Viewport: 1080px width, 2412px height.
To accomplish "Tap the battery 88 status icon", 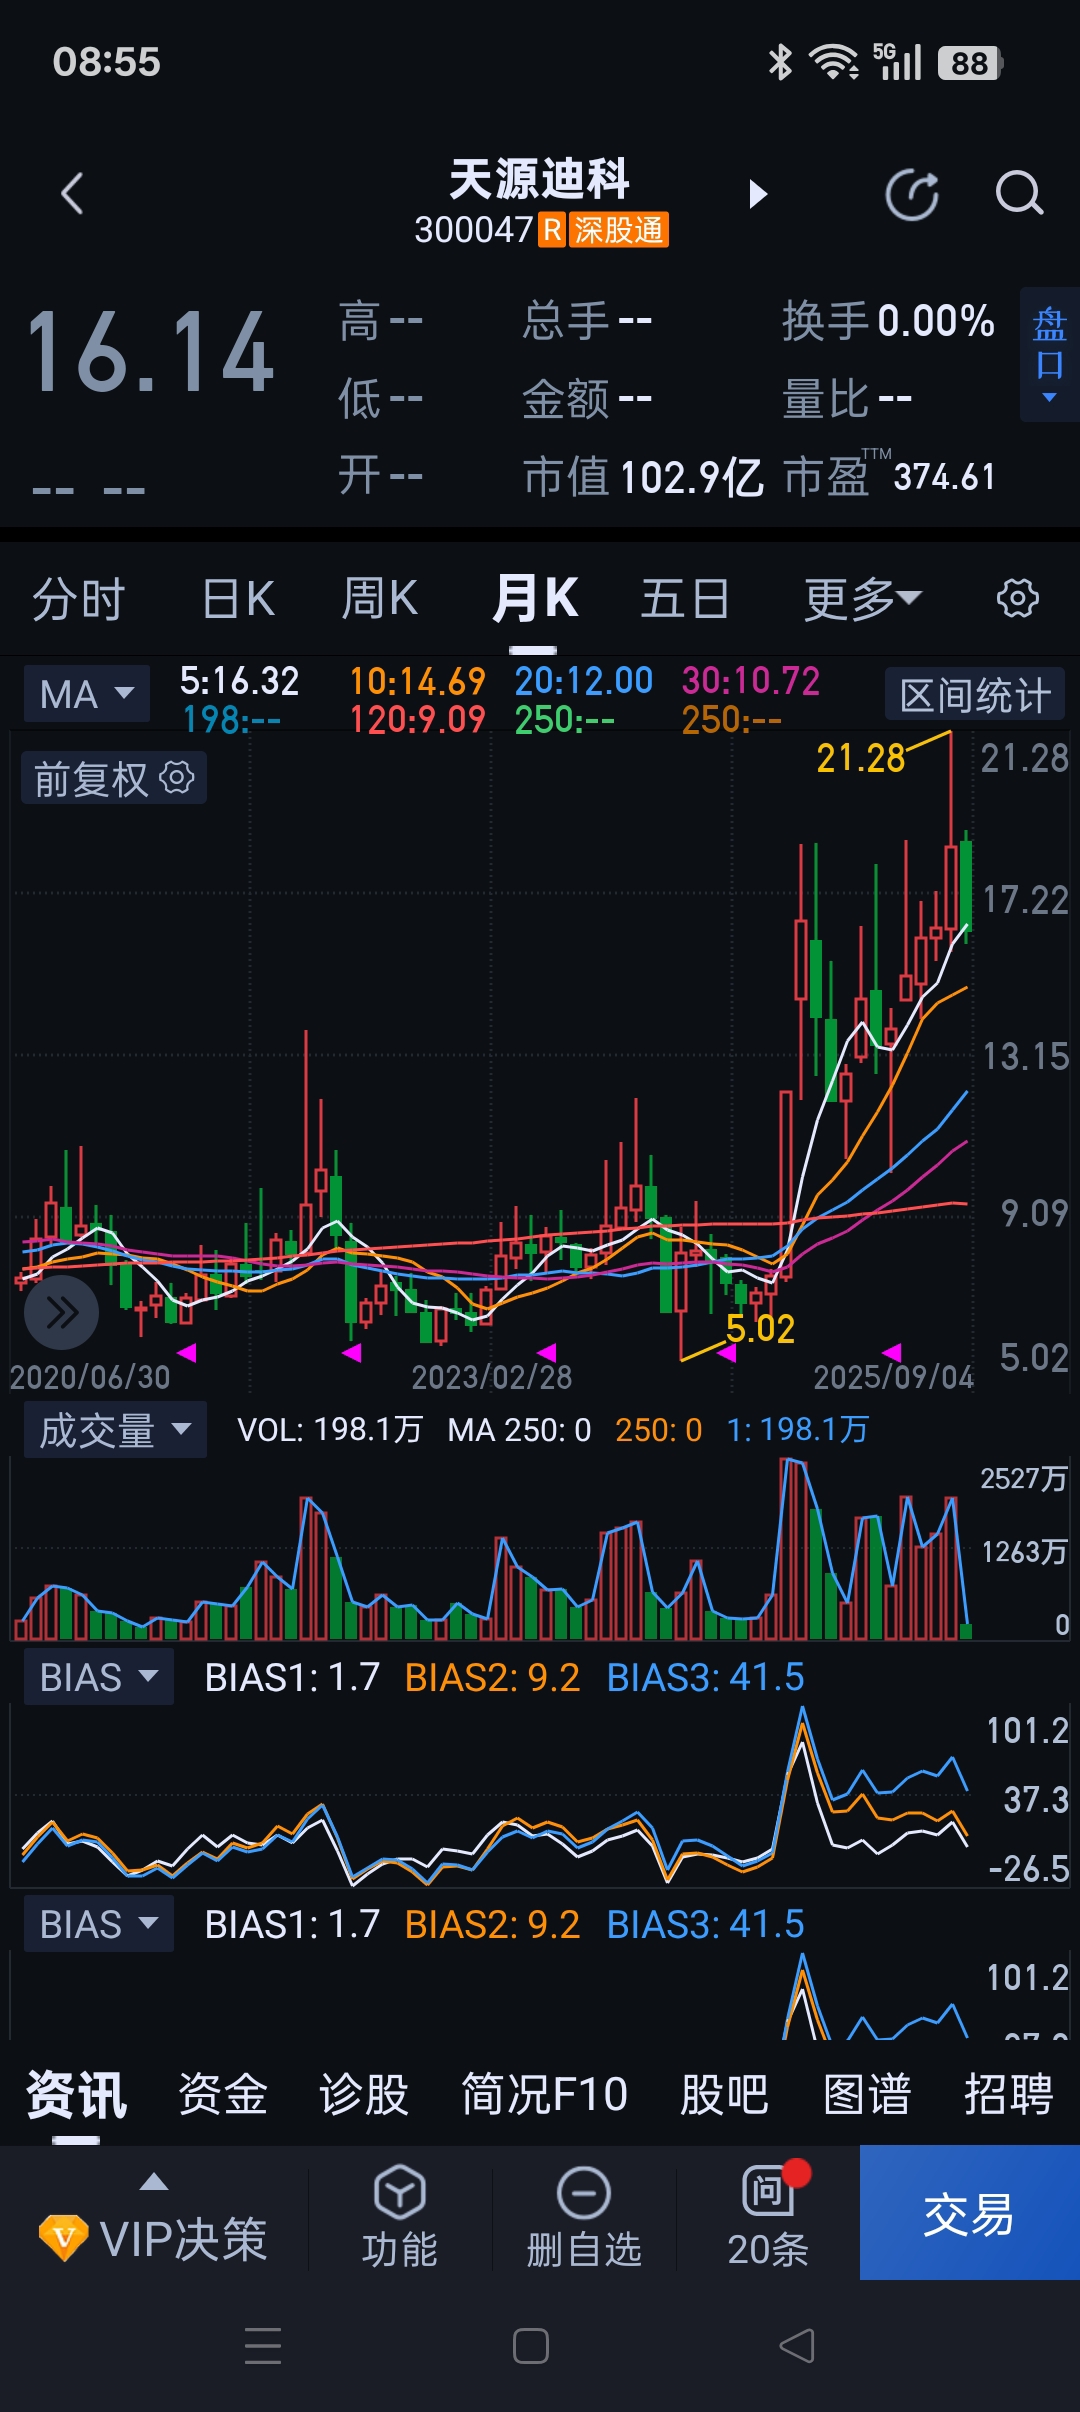I will 970,63.
